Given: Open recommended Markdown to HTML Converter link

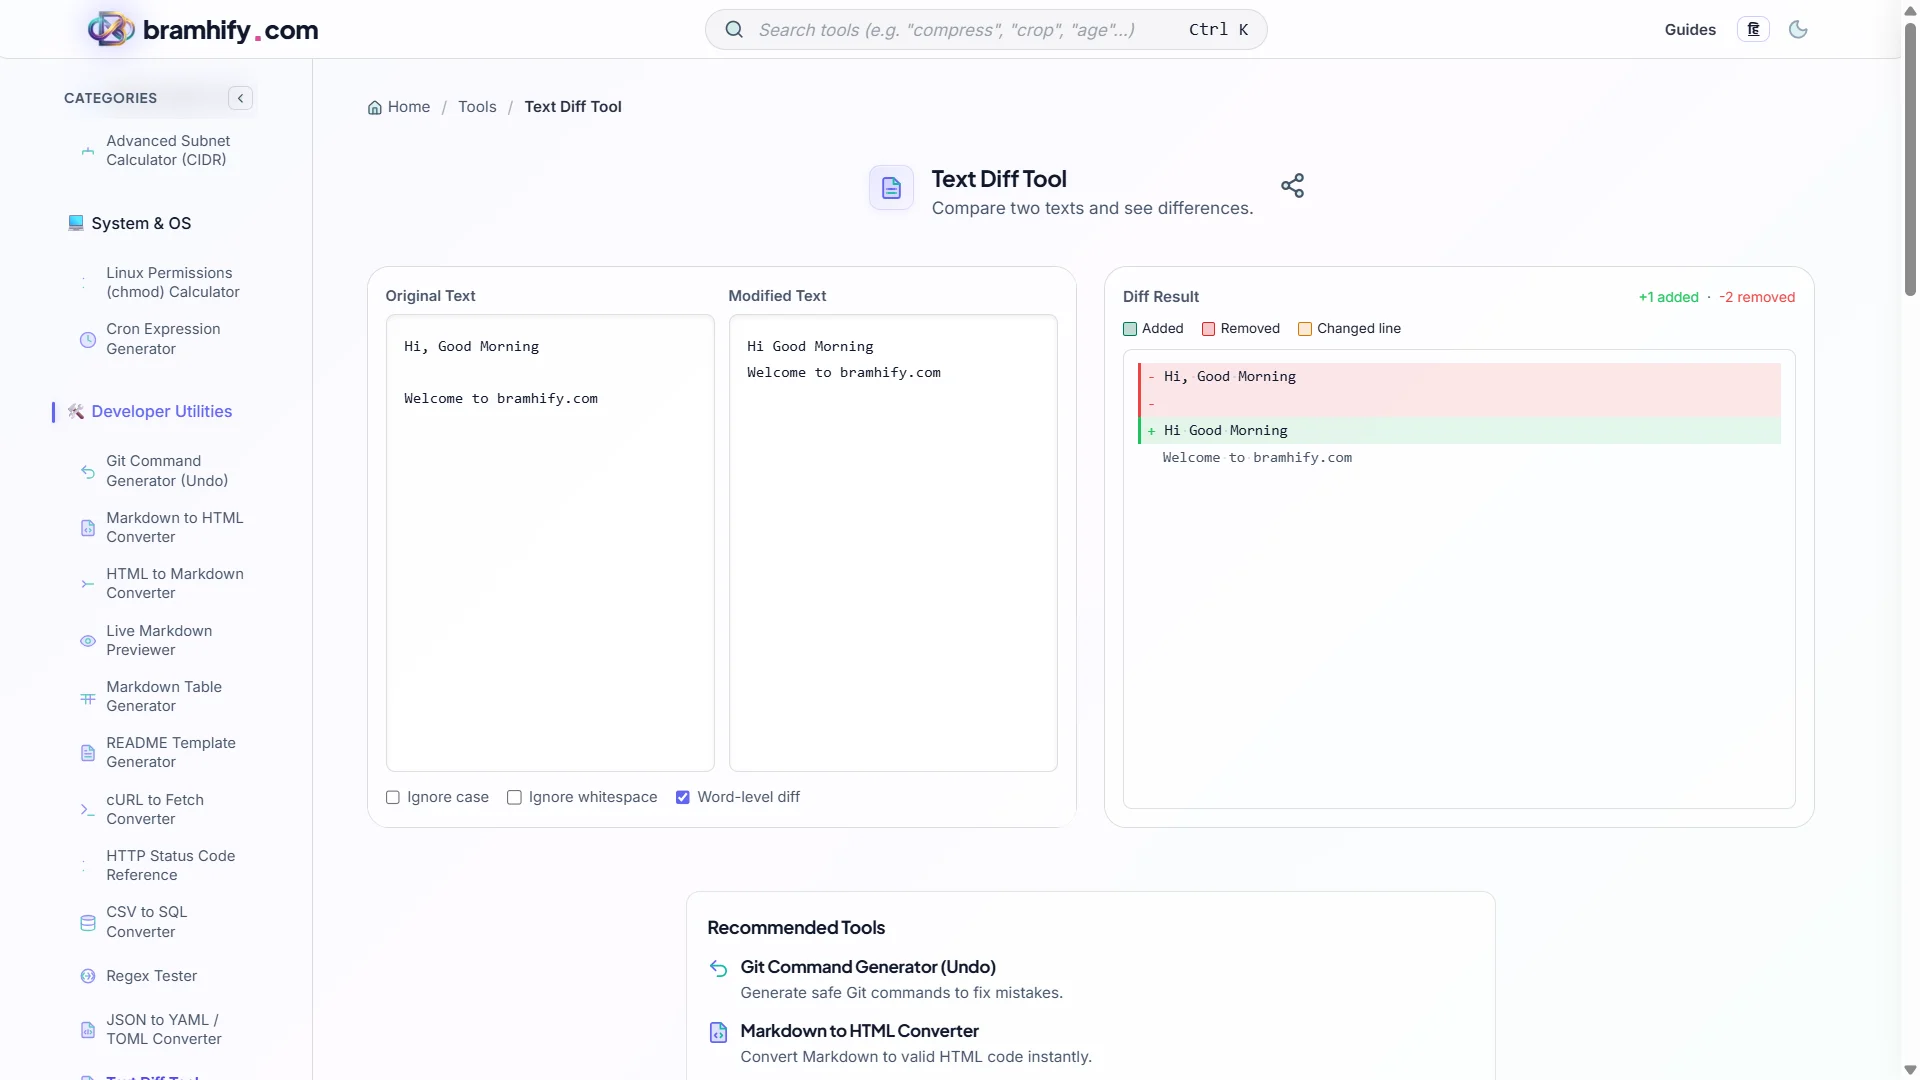Looking at the screenshot, I should click(x=859, y=1031).
